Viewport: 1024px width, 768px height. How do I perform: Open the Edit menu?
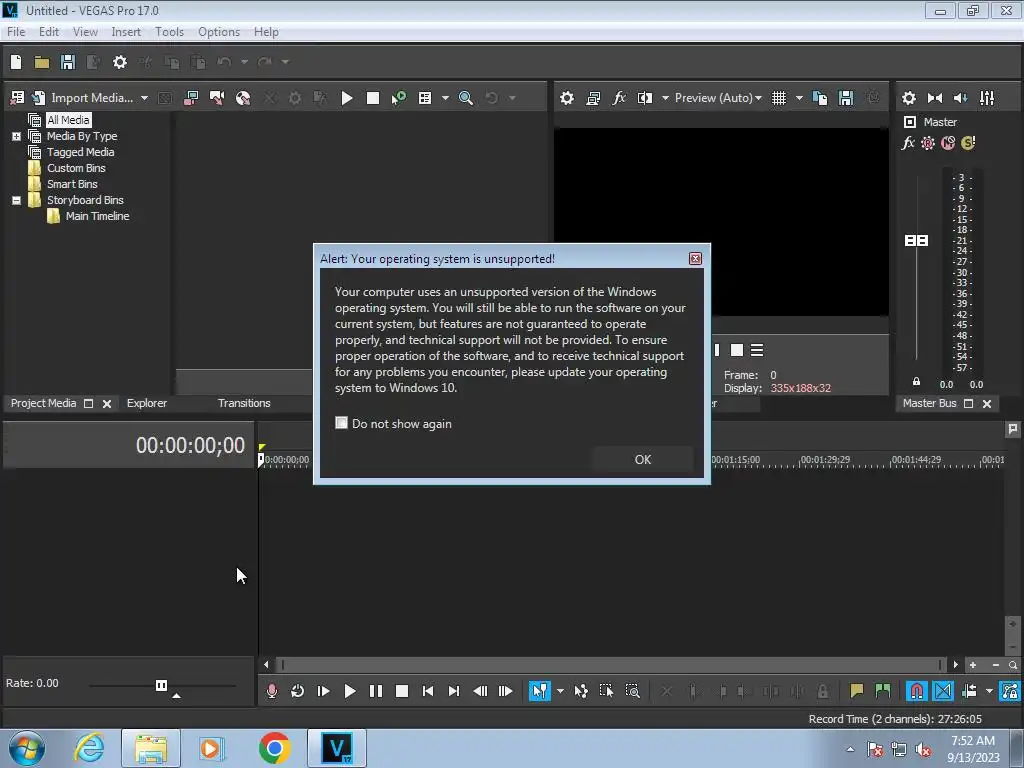pyautogui.click(x=48, y=31)
